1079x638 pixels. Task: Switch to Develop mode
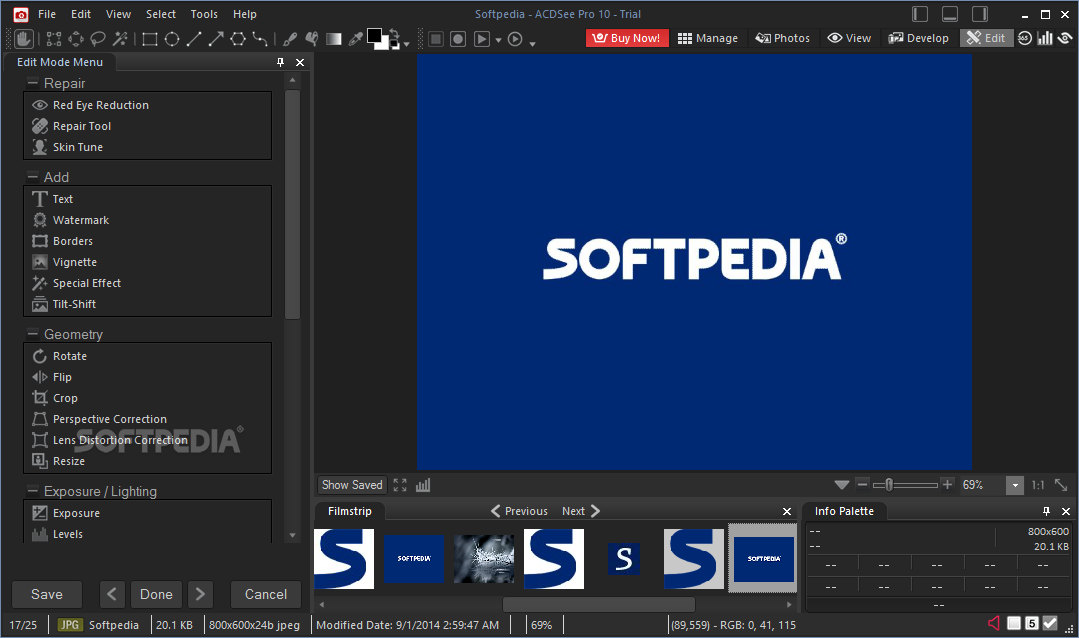point(919,38)
